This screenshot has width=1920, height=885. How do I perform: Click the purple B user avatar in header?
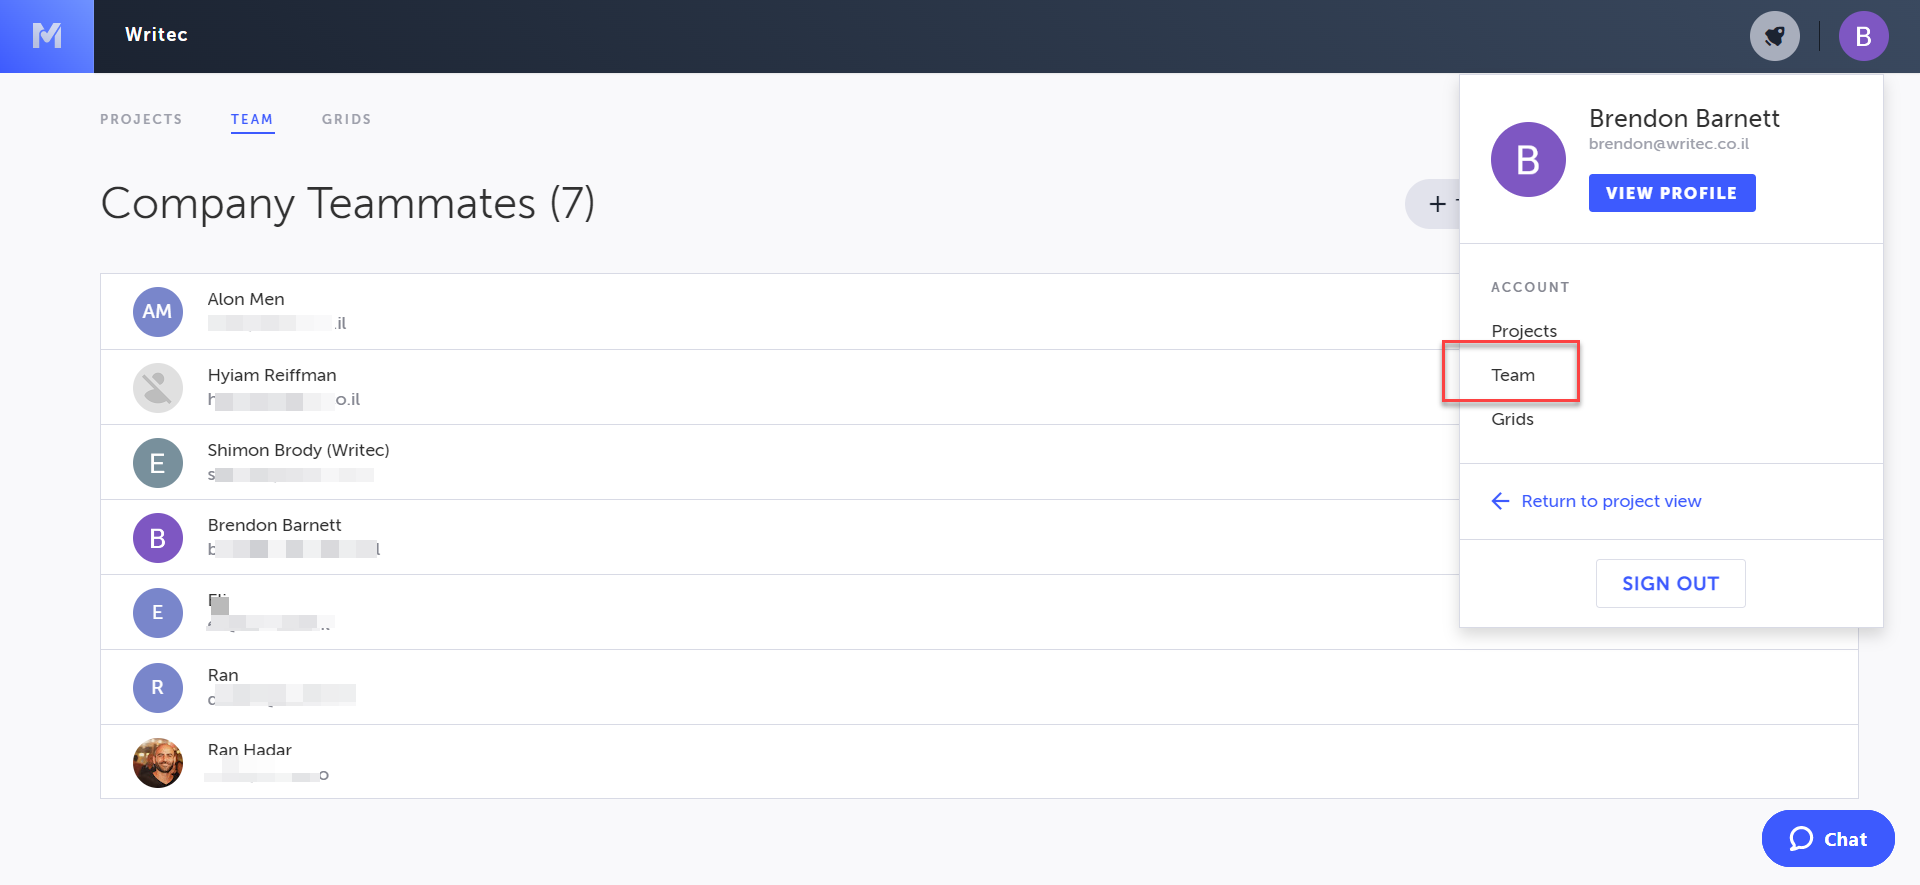click(x=1863, y=36)
